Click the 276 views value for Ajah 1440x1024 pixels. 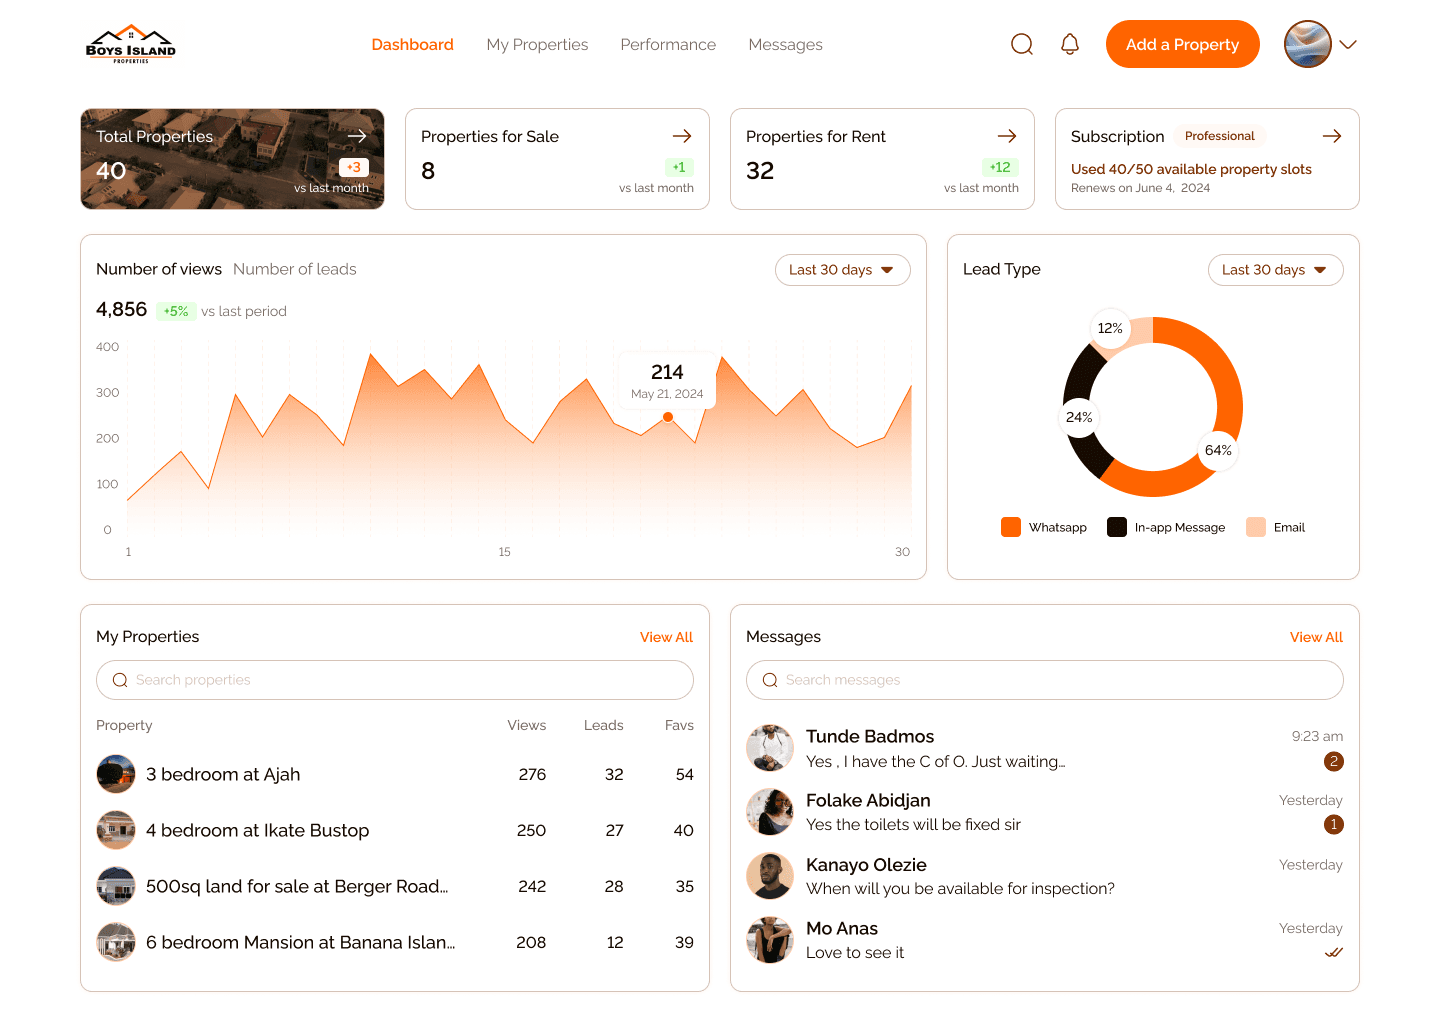tap(532, 774)
